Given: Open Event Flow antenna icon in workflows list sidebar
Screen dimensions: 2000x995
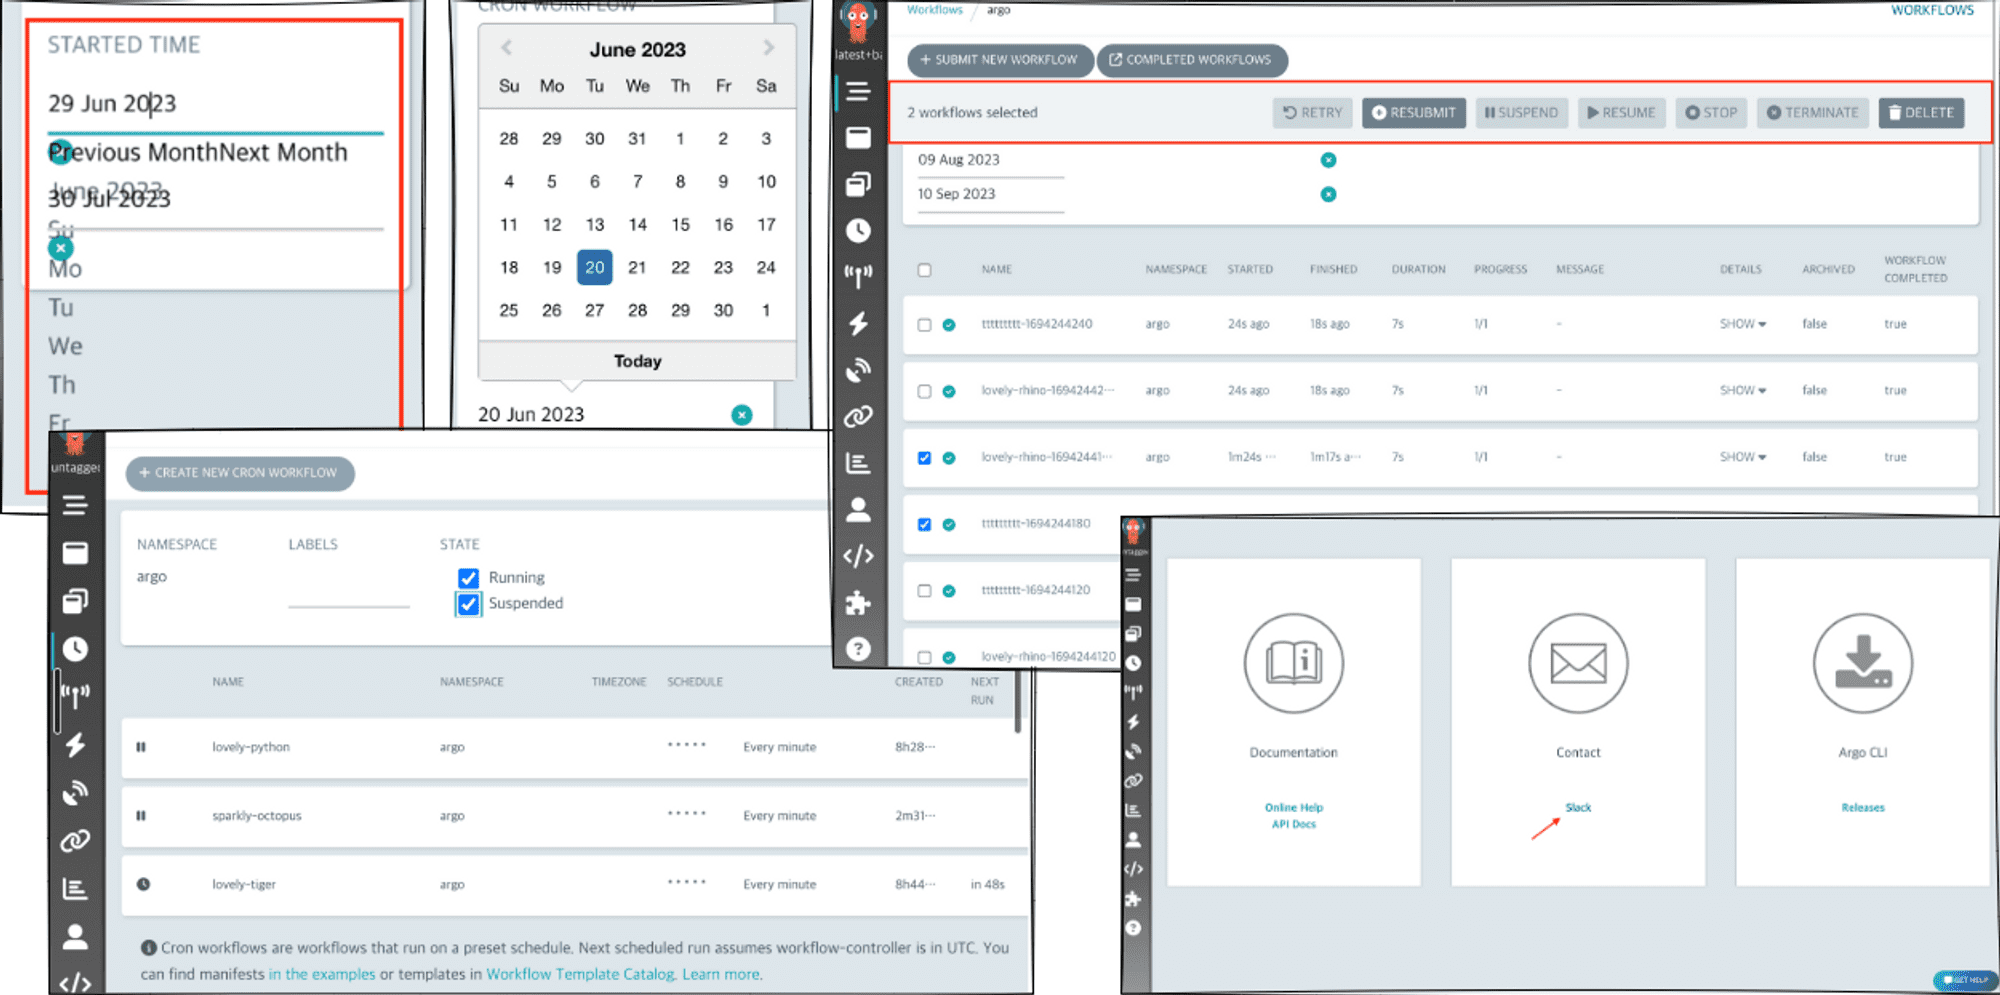Looking at the screenshot, I should [858, 276].
